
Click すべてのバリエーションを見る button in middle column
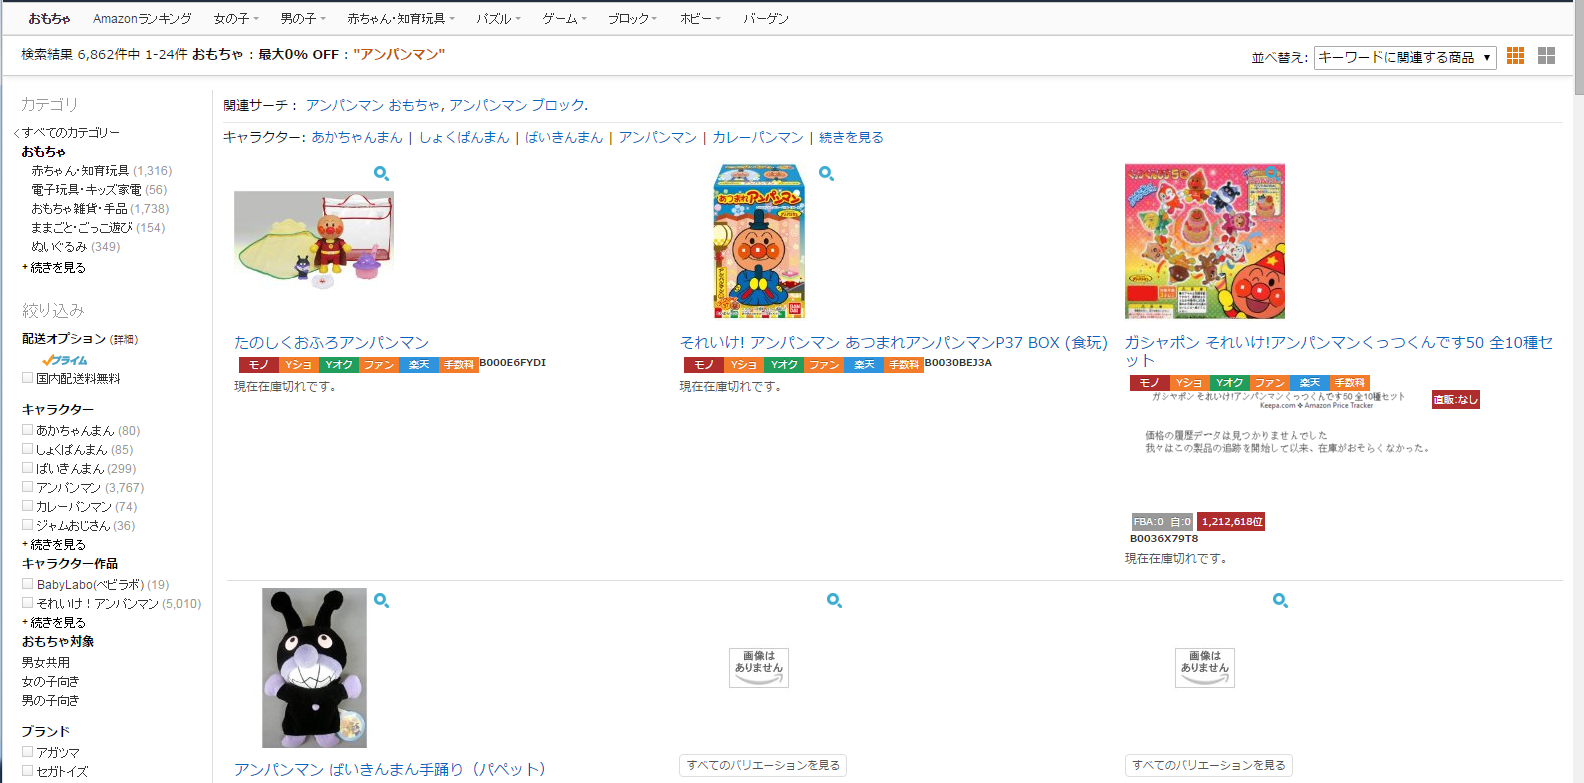click(x=763, y=765)
